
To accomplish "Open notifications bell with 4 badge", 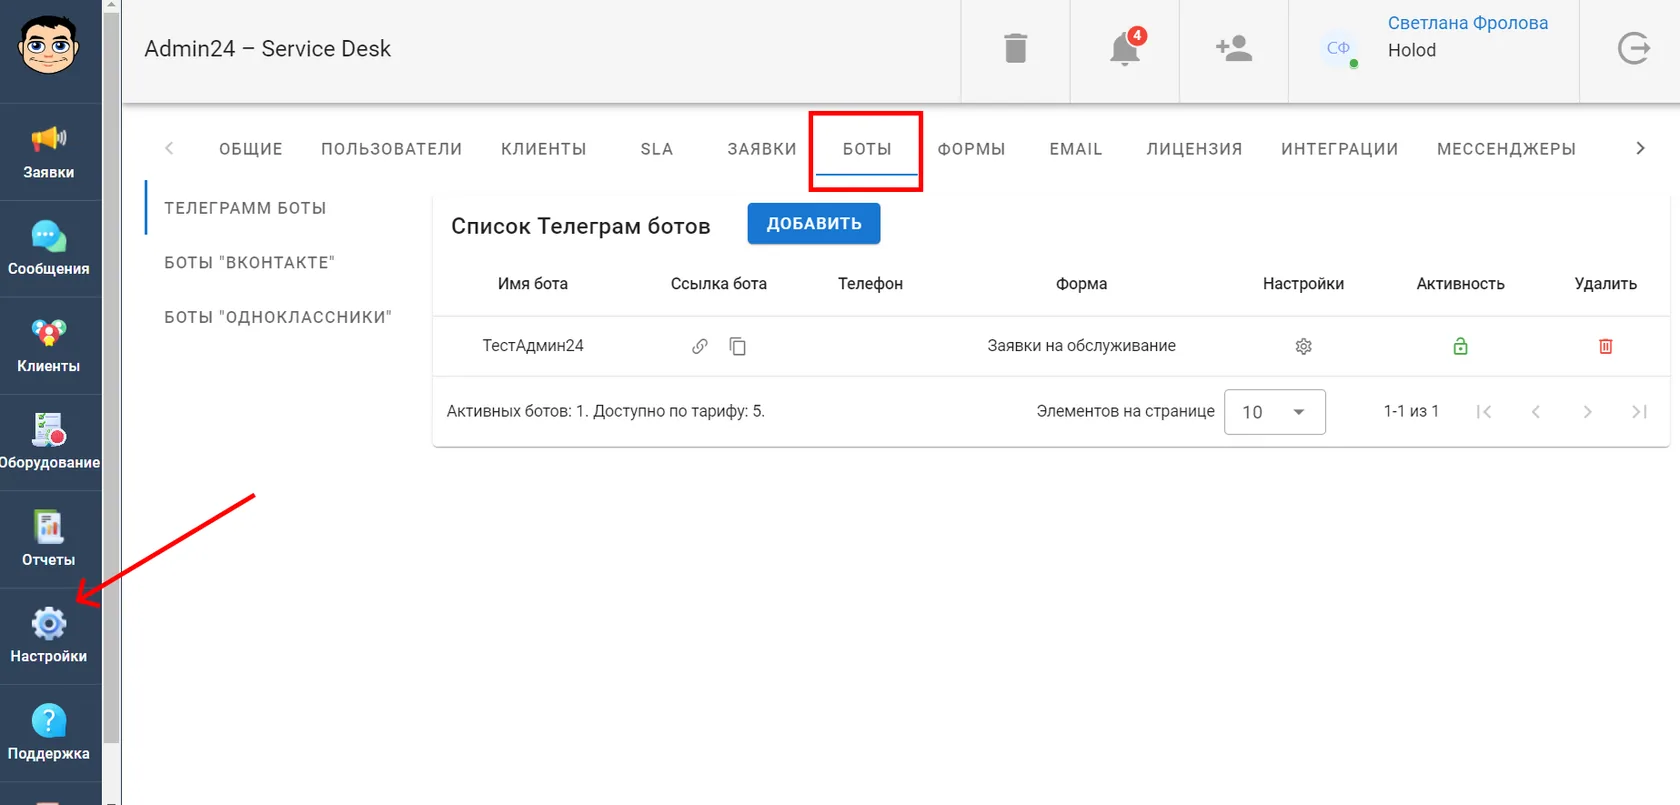I will [1125, 48].
